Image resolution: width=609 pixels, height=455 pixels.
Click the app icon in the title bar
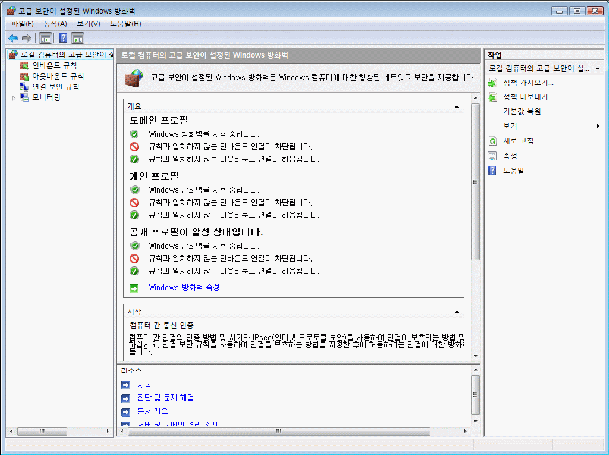click(12, 10)
